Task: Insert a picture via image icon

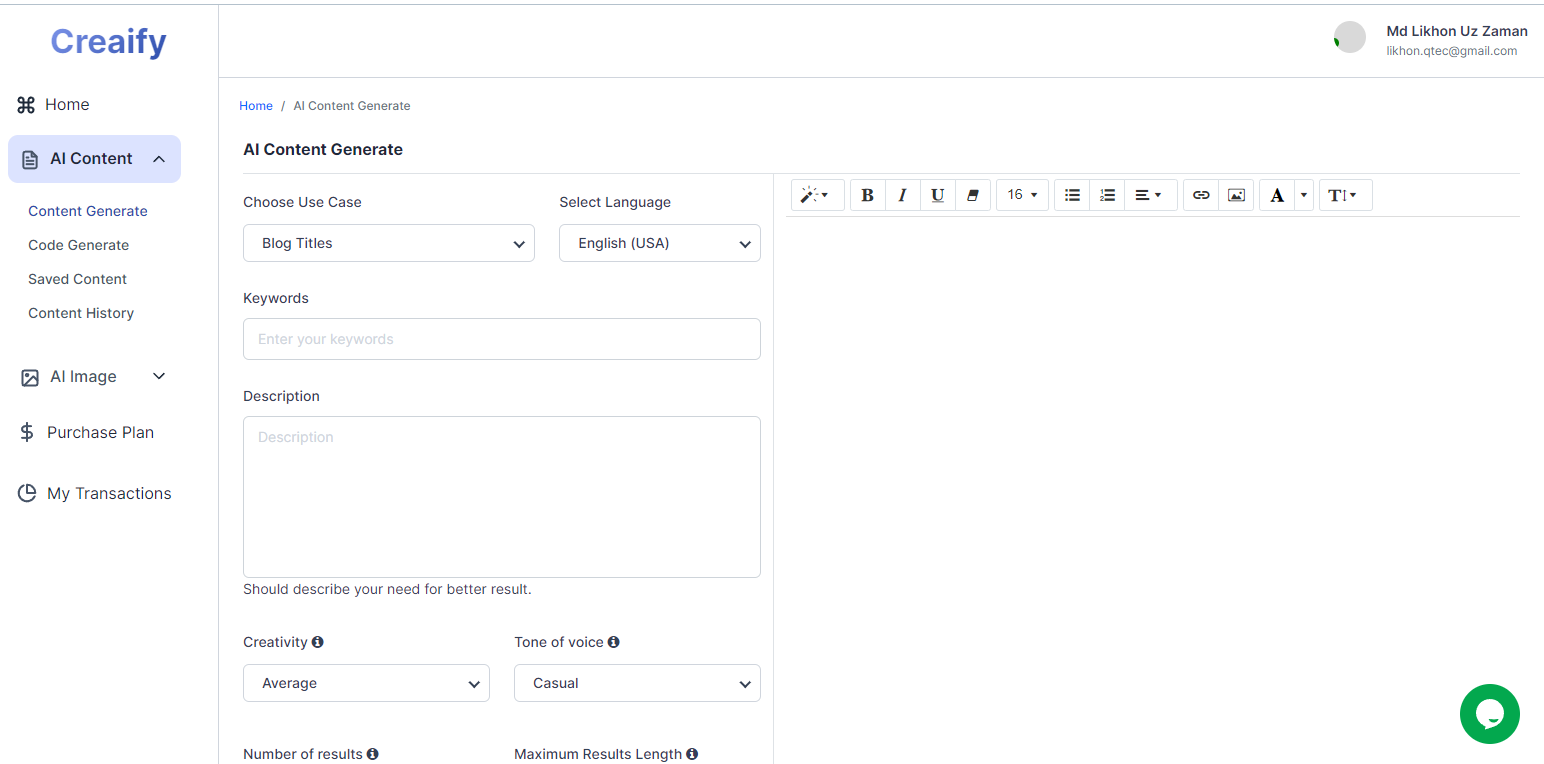Action: pyautogui.click(x=1236, y=195)
